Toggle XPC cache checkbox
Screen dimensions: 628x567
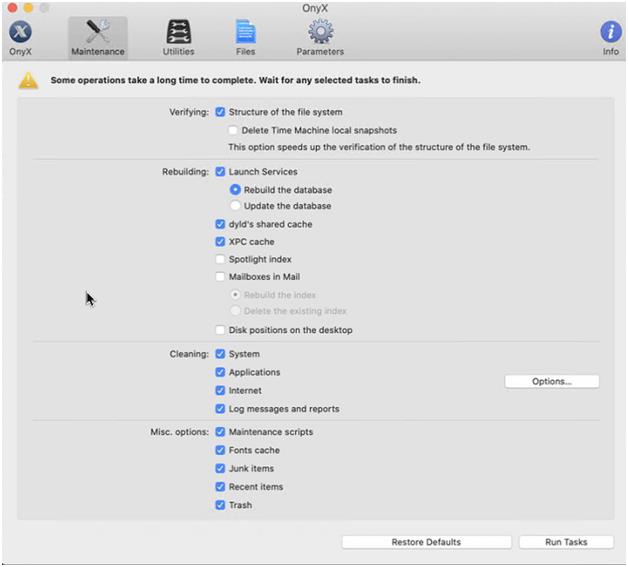point(220,241)
